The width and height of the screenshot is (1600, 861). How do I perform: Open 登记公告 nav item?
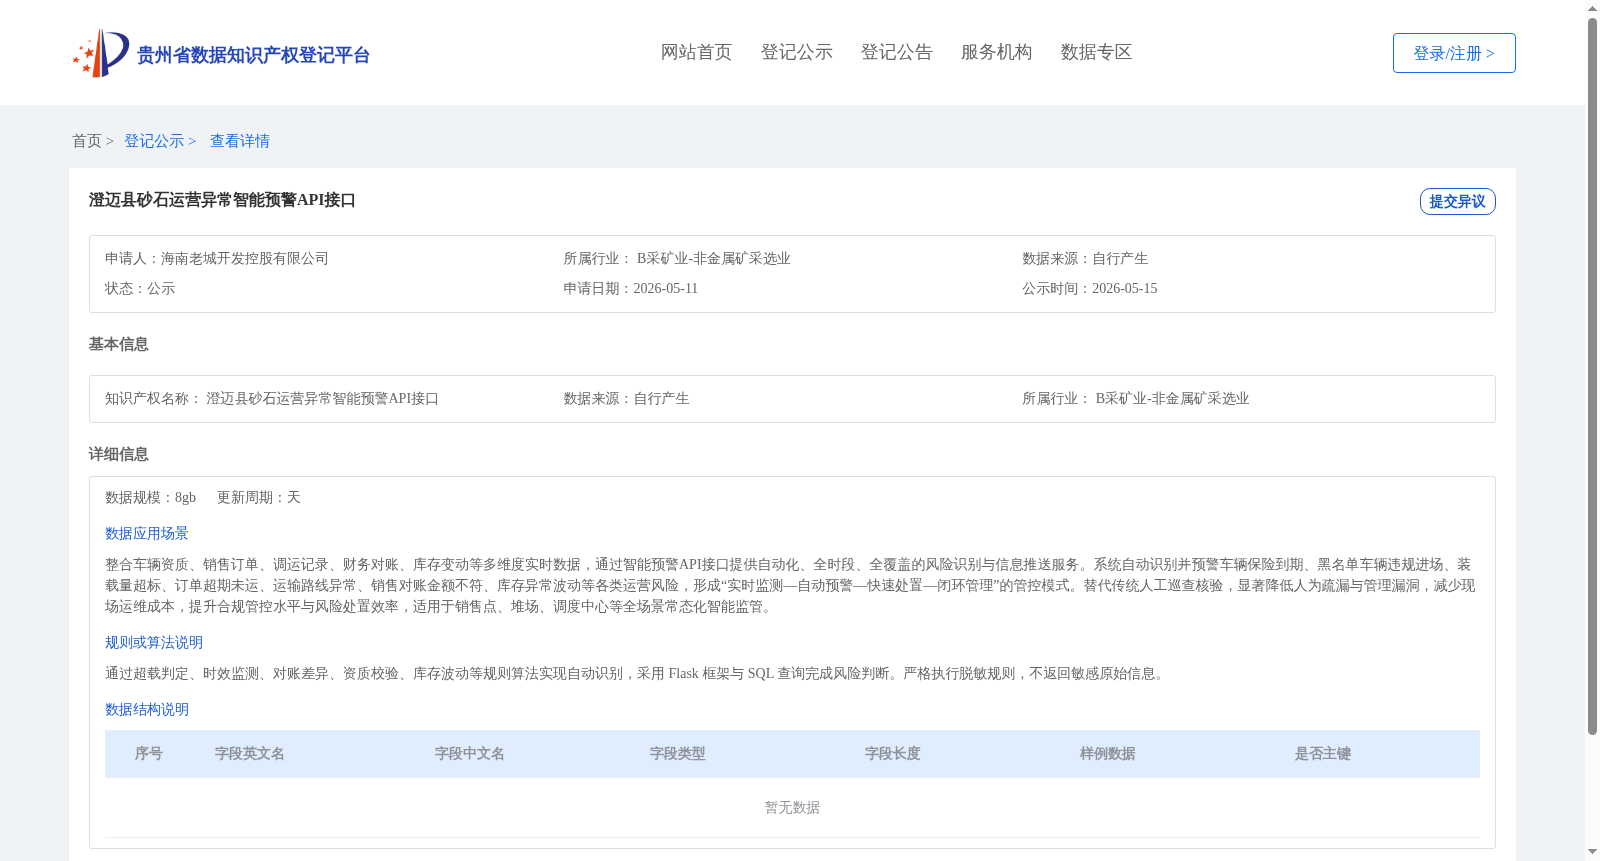coord(896,52)
